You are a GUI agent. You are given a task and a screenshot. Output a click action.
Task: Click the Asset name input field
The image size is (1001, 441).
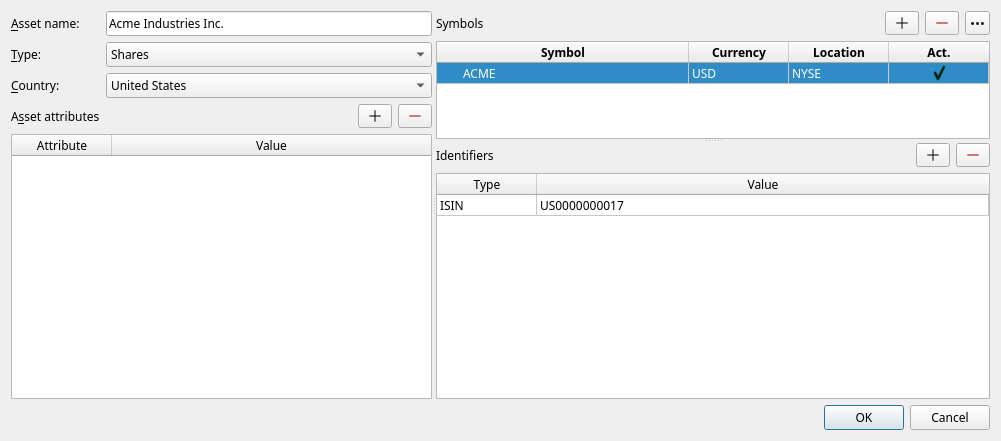[x=269, y=24]
